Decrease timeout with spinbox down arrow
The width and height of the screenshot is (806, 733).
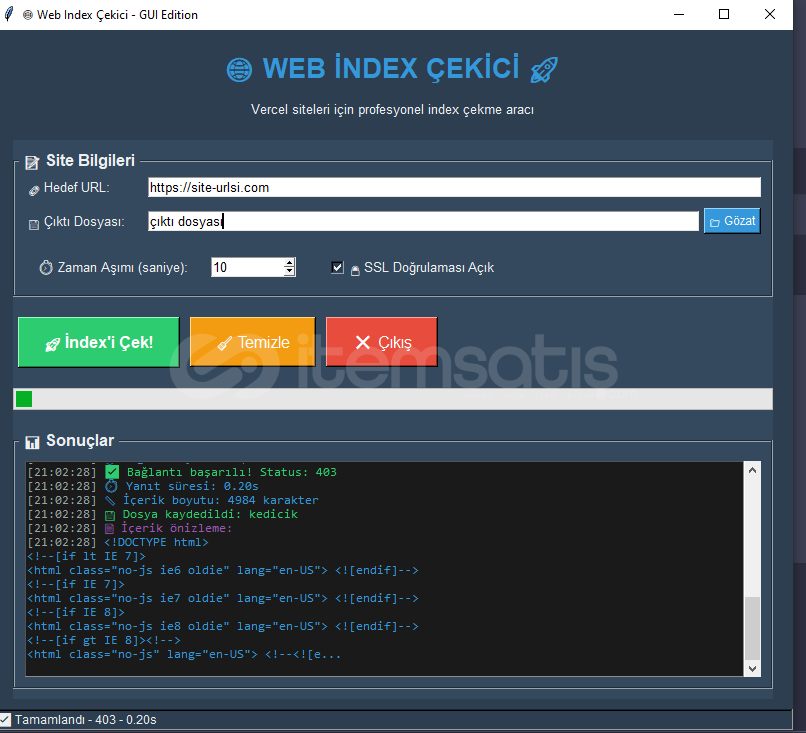(x=290, y=272)
